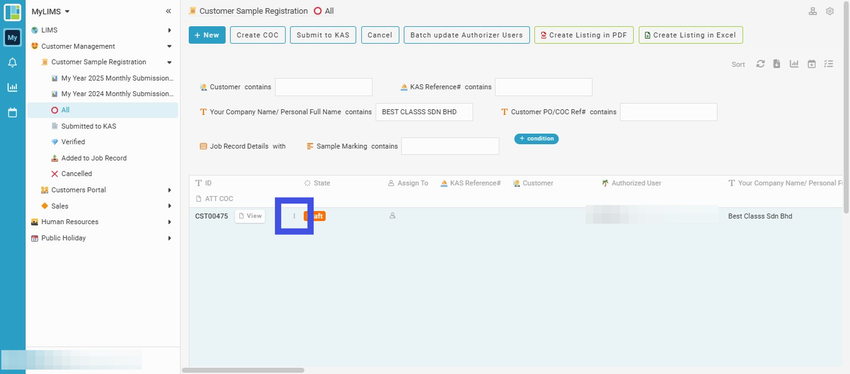Open the MyLIMS dropdown

[x=50, y=11]
